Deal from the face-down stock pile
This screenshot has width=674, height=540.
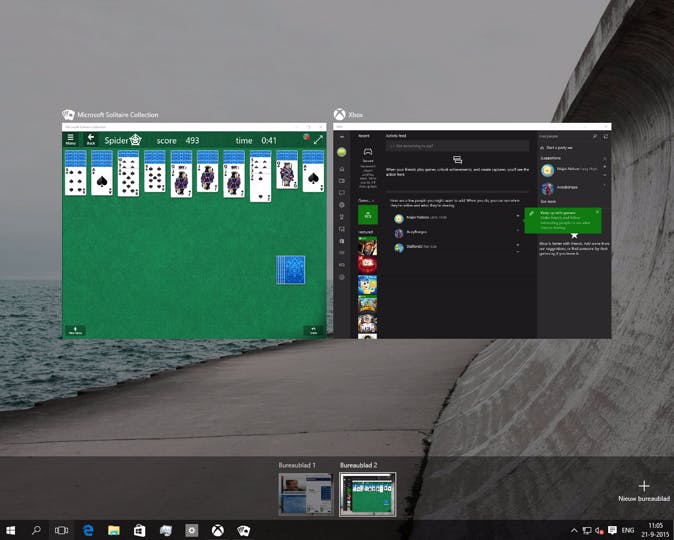[x=291, y=270]
